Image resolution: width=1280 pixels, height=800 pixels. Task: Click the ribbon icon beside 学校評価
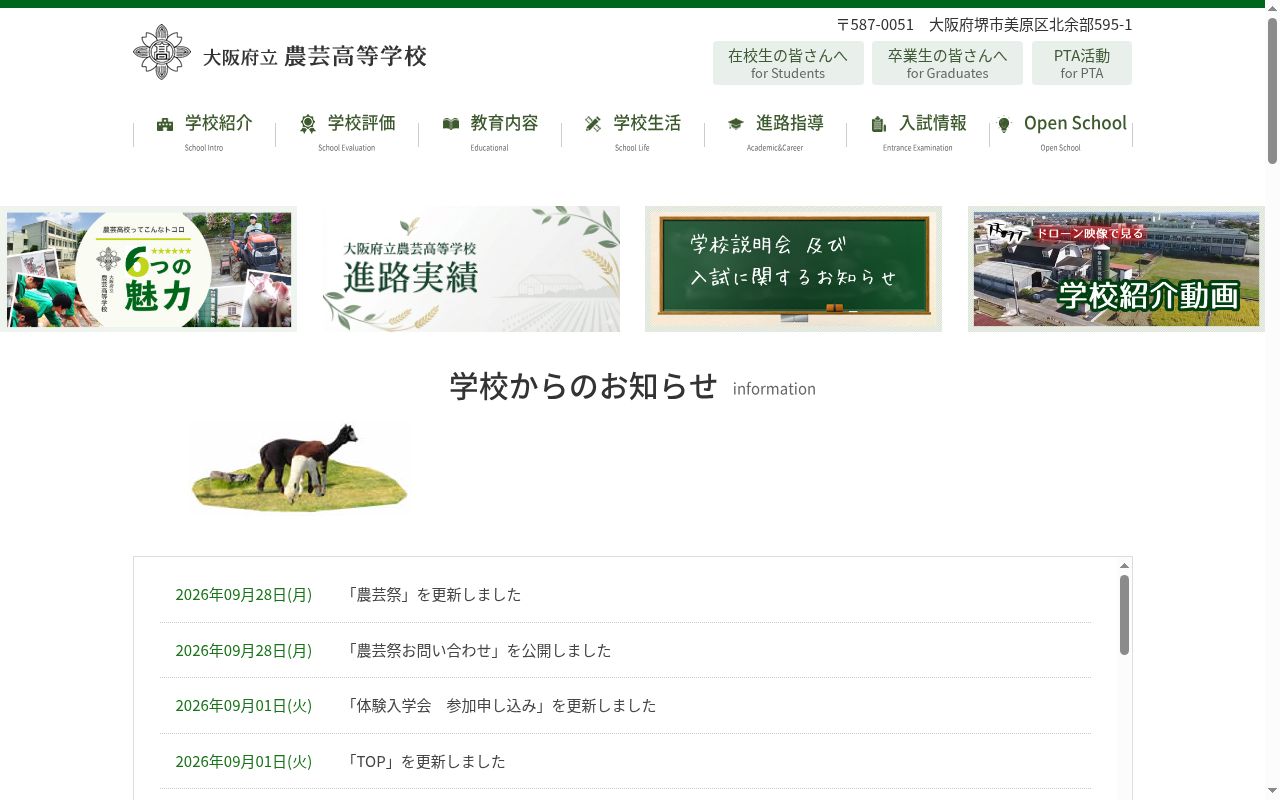308,124
